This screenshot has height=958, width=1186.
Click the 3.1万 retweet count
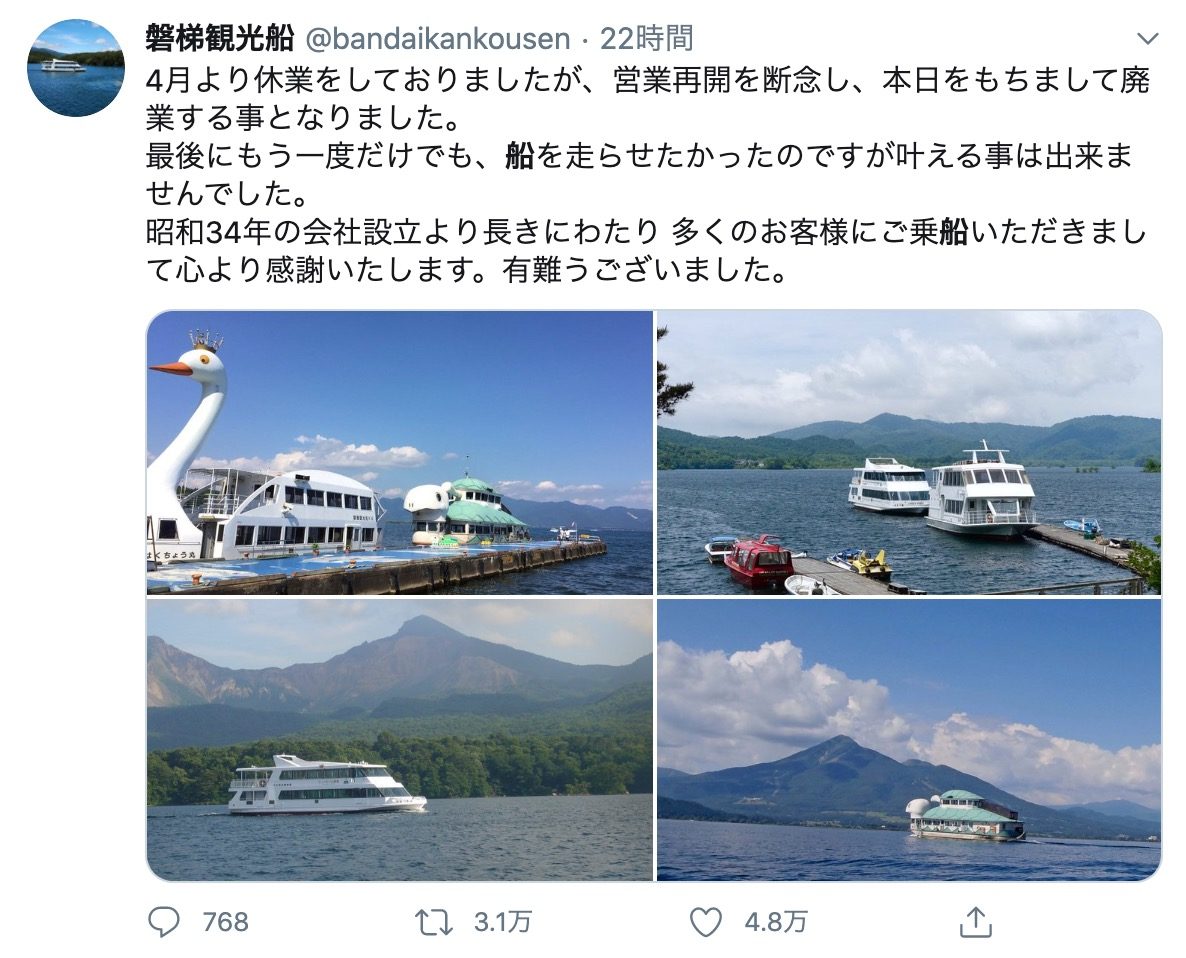point(502,922)
